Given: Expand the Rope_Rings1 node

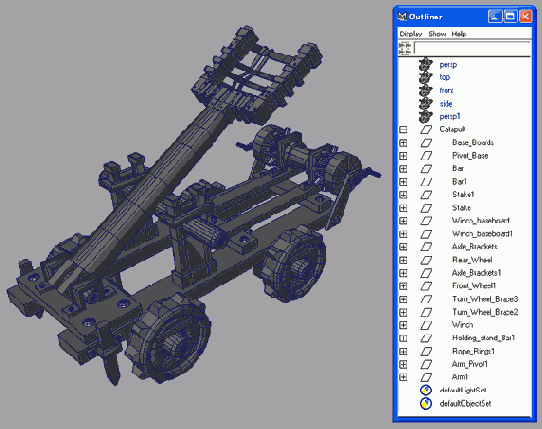Looking at the screenshot, I should [403, 352].
